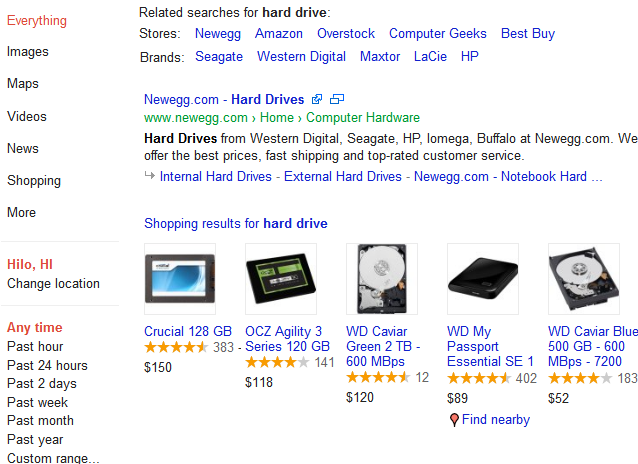Click star rating of Crucial 128 GB
The width and height of the screenshot is (638, 464).
click(x=176, y=348)
